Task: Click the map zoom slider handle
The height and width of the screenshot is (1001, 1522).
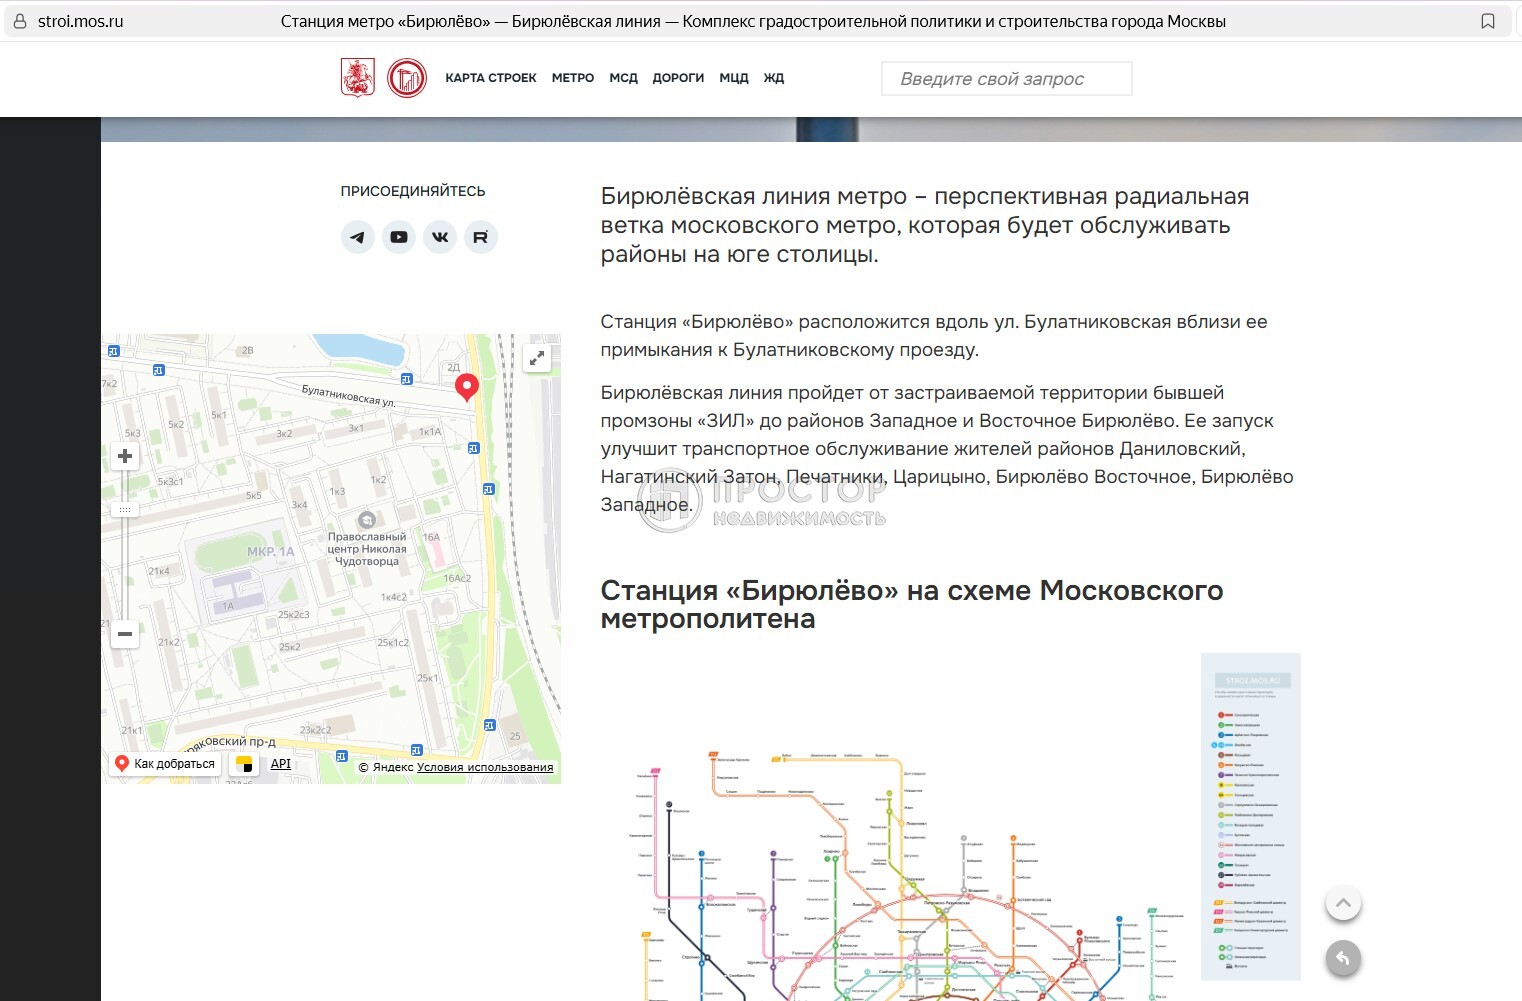Action: 125,510
